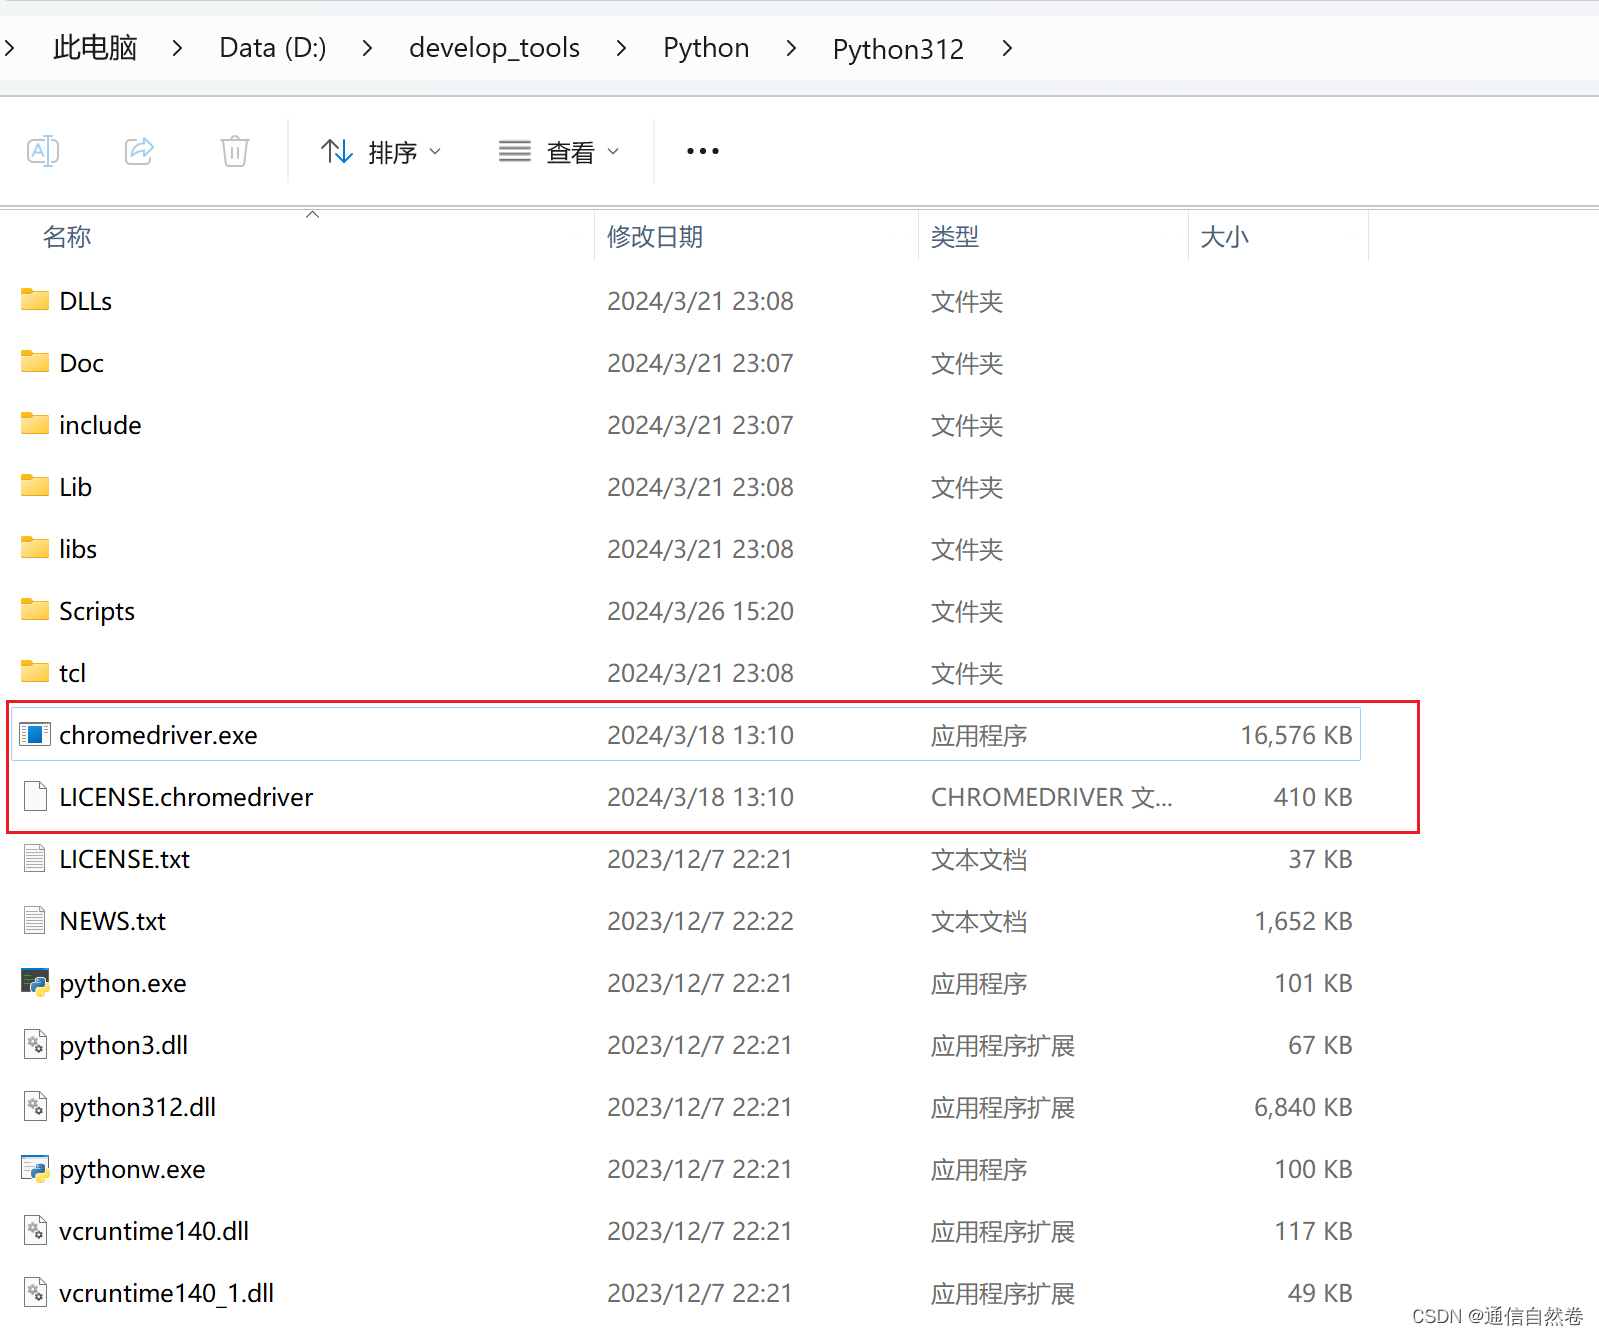Screen dimensions: 1599x1336
Task: Select the file name chromedriver.exe
Action: point(158,735)
